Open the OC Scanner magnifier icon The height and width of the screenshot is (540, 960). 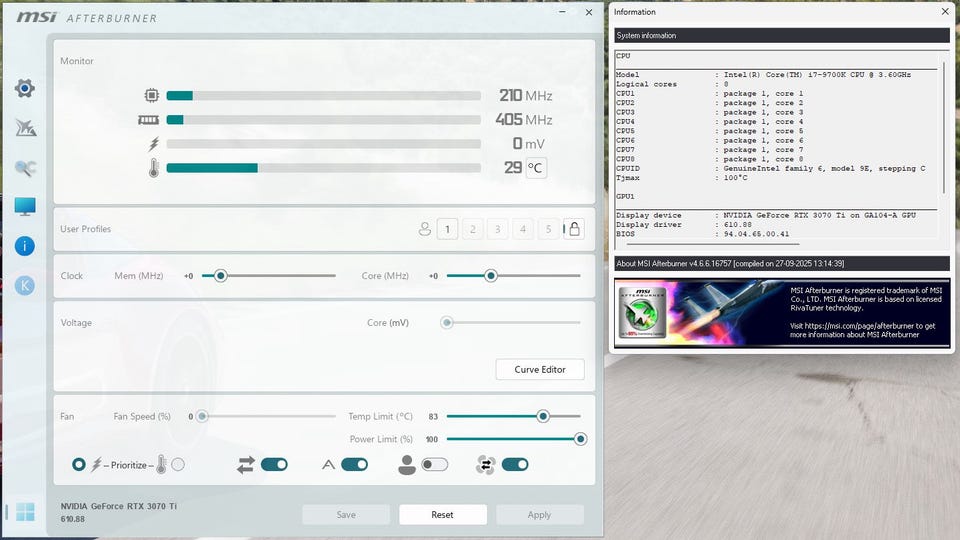pyautogui.click(x=25, y=168)
